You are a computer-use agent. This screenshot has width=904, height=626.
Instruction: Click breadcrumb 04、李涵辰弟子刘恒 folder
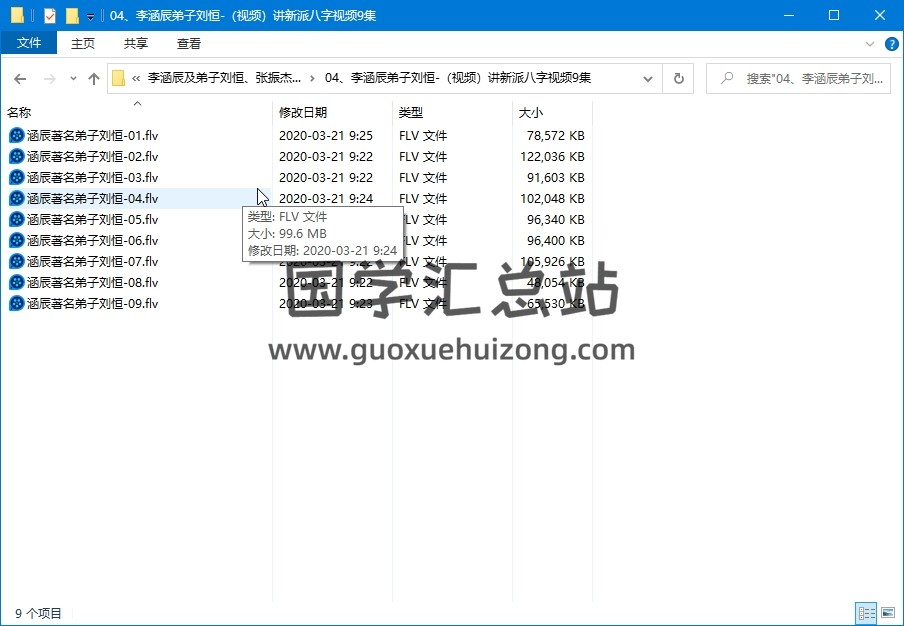point(458,78)
